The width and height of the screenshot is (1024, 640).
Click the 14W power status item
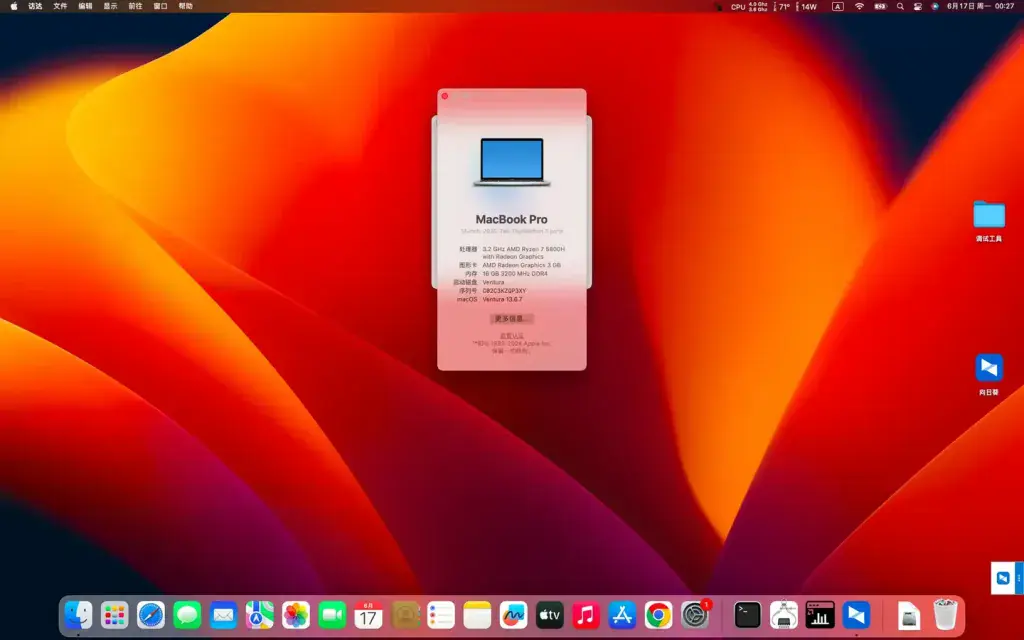(x=807, y=7)
